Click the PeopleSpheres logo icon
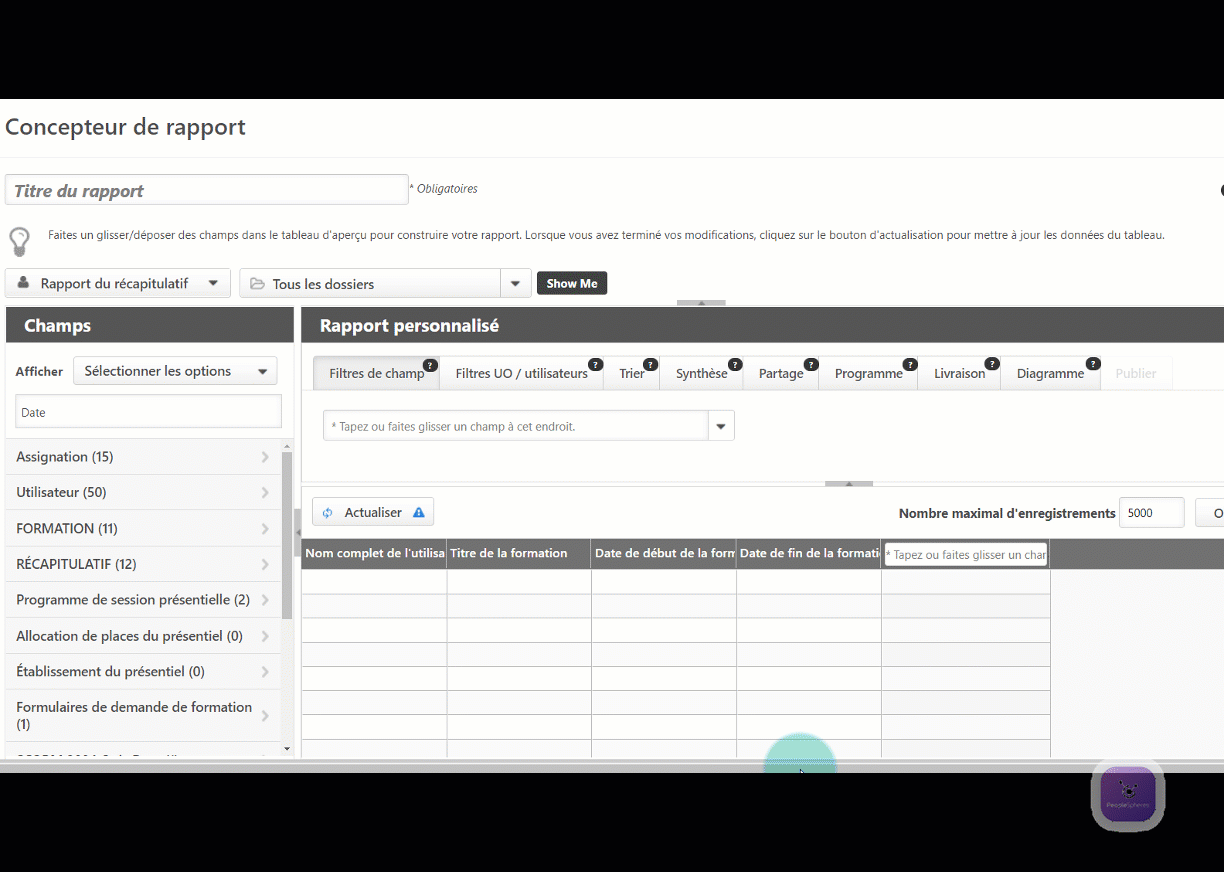This screenshot has width=1224, height=872. (x=1128, y=795)
